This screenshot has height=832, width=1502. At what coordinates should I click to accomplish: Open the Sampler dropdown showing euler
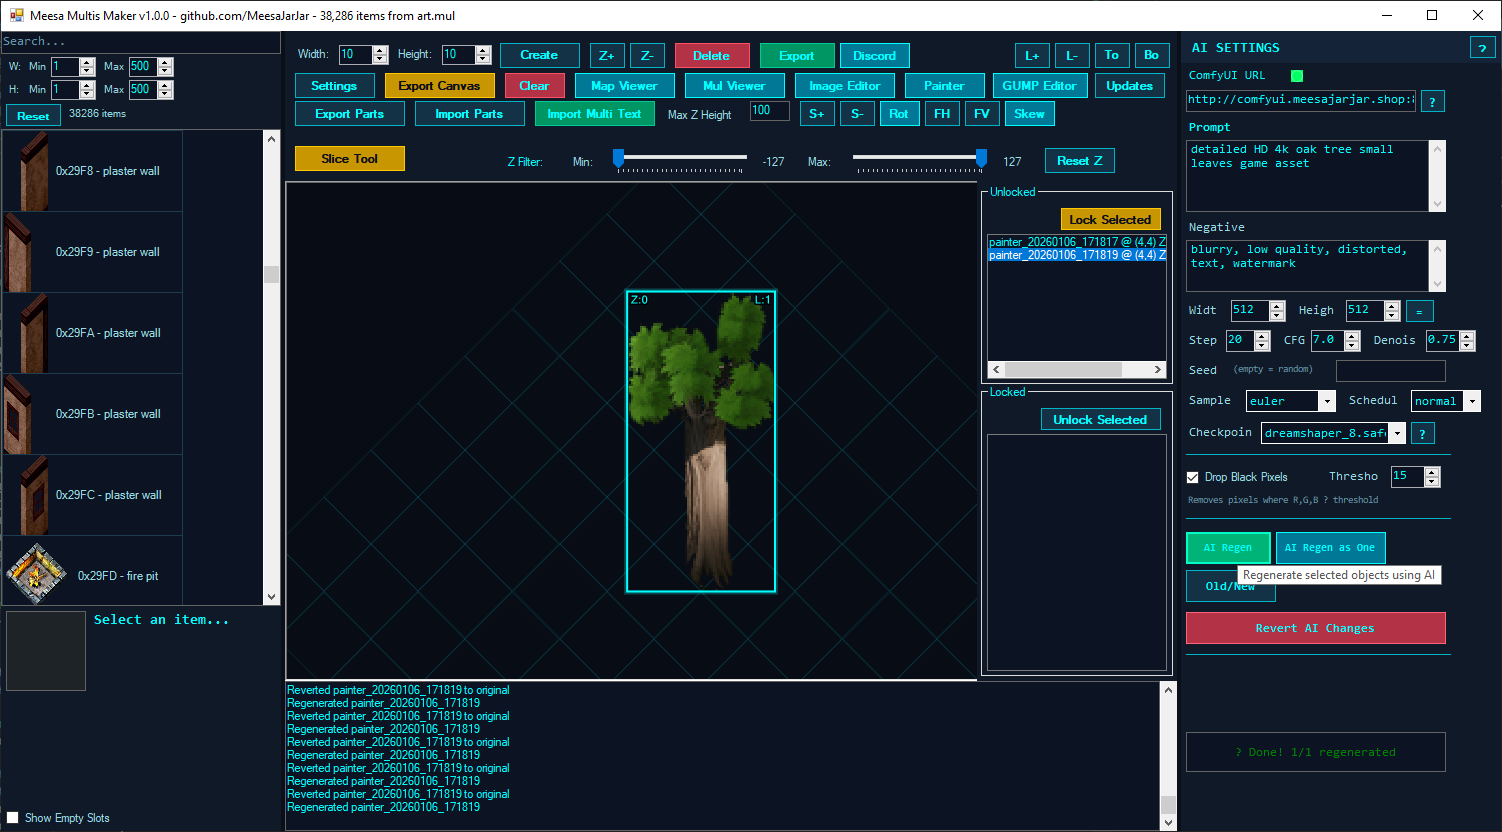point(1328,401)
